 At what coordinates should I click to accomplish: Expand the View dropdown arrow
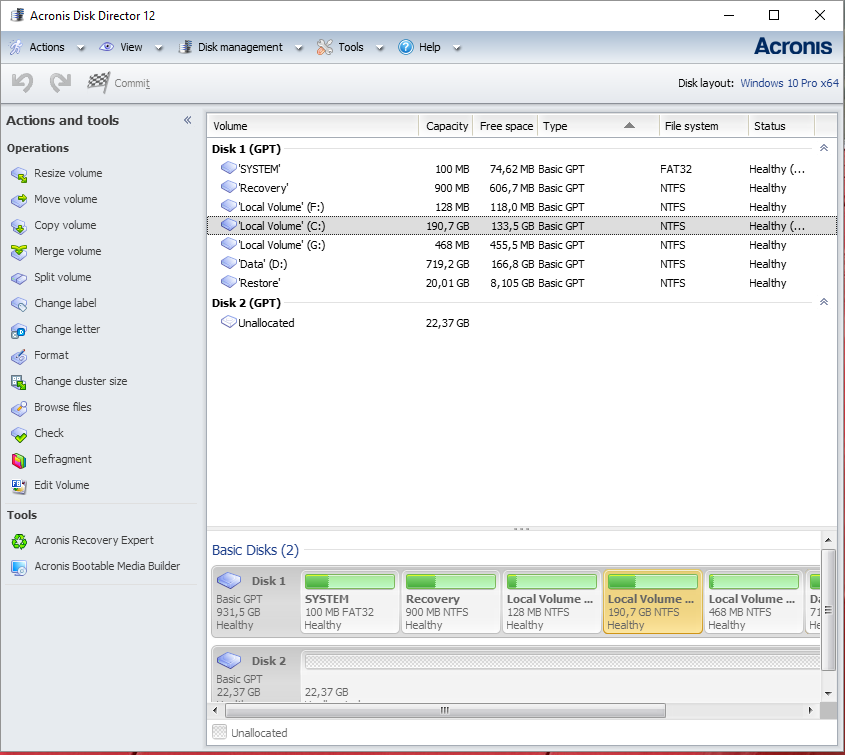tap(159, 48)
